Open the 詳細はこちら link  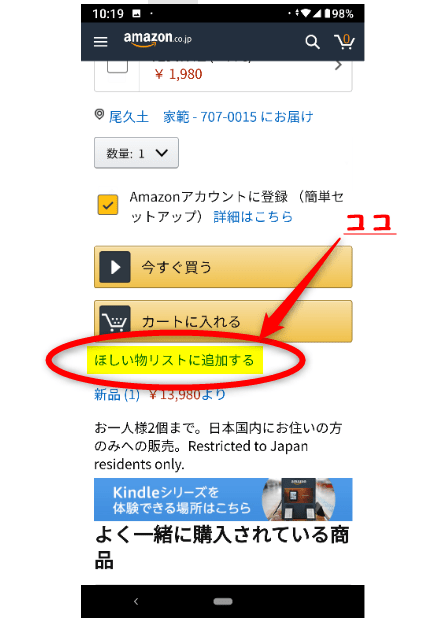click(253, 217)
